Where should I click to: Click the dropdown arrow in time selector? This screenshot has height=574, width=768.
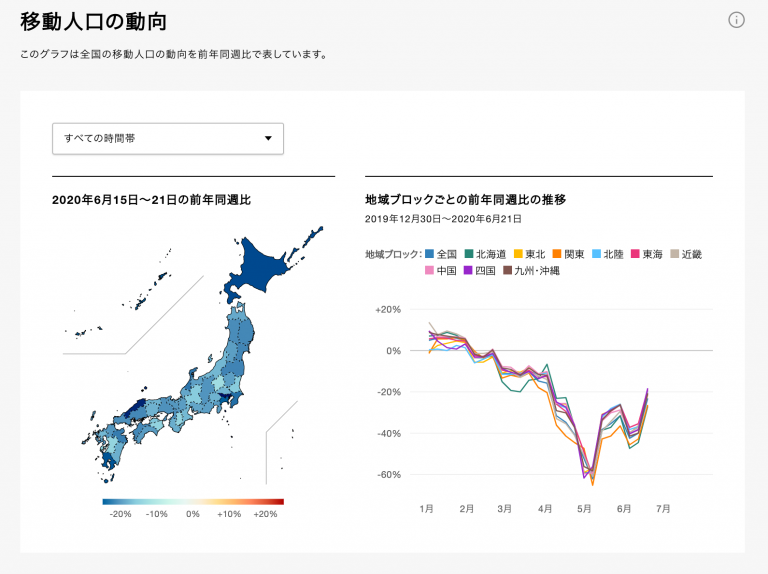268,139
